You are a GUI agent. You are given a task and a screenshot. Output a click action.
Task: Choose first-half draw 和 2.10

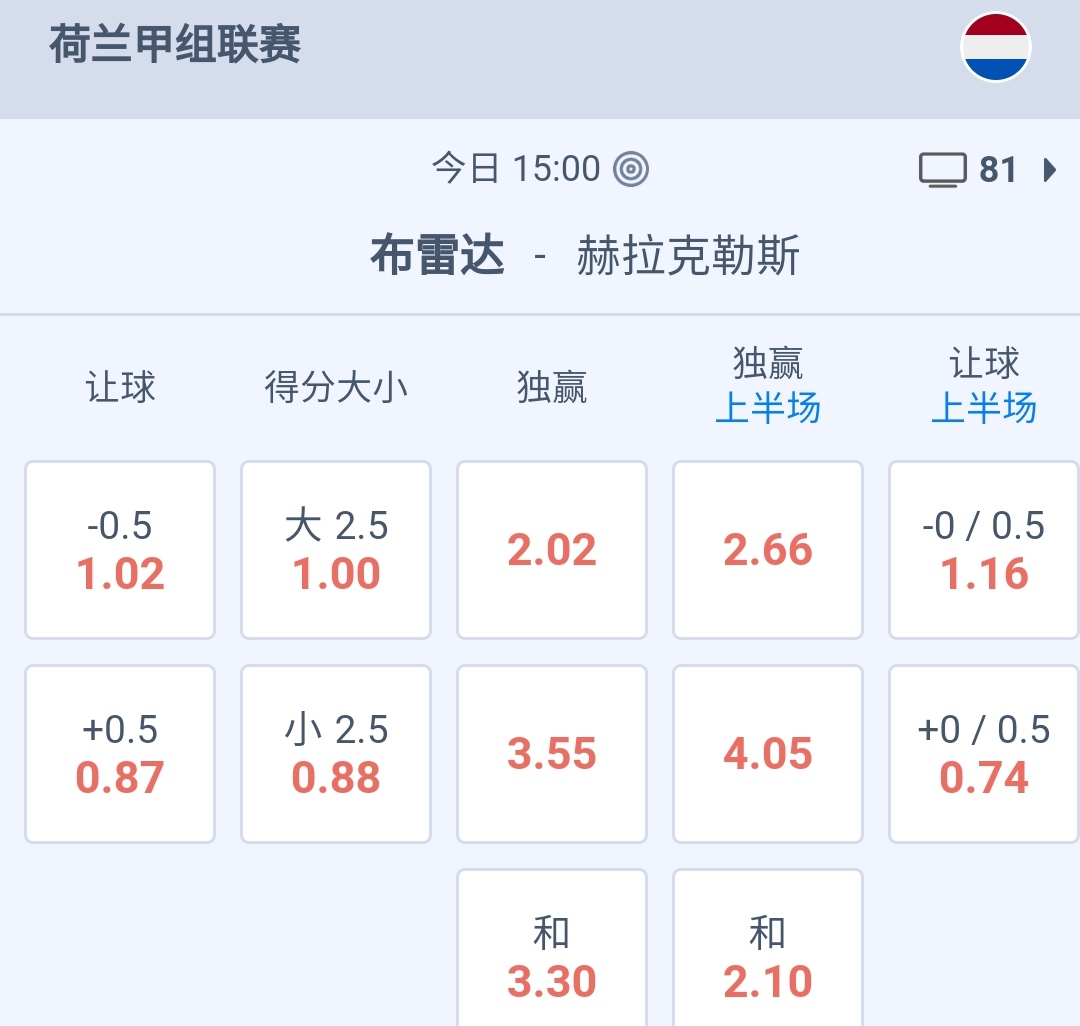pyautogui.click(x=768, y=956)
